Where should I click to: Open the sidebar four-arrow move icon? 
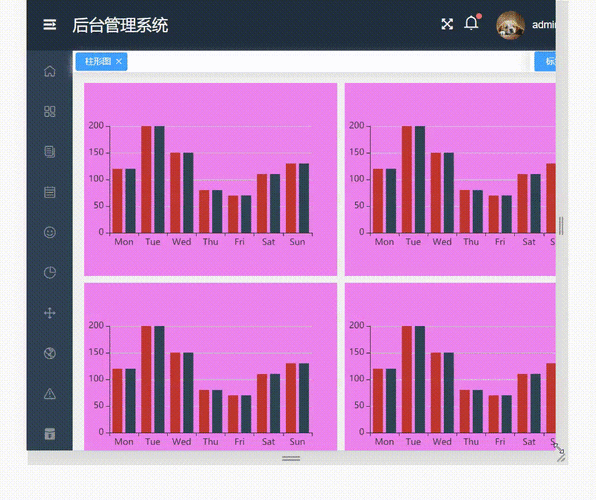point(50,313)
